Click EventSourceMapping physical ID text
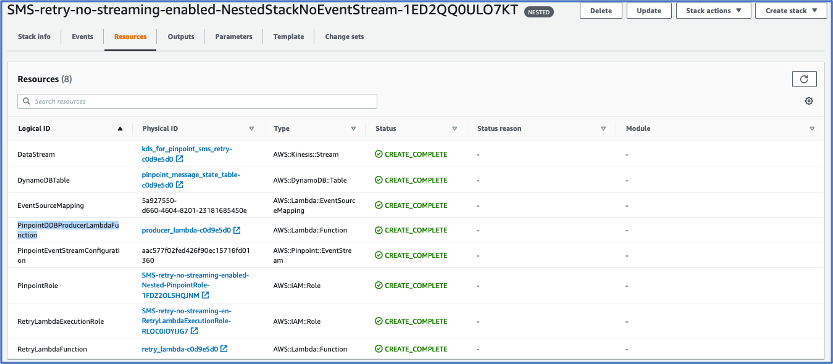Image resolution: width=833 pixels, height=364 pixels. [194, 205]
